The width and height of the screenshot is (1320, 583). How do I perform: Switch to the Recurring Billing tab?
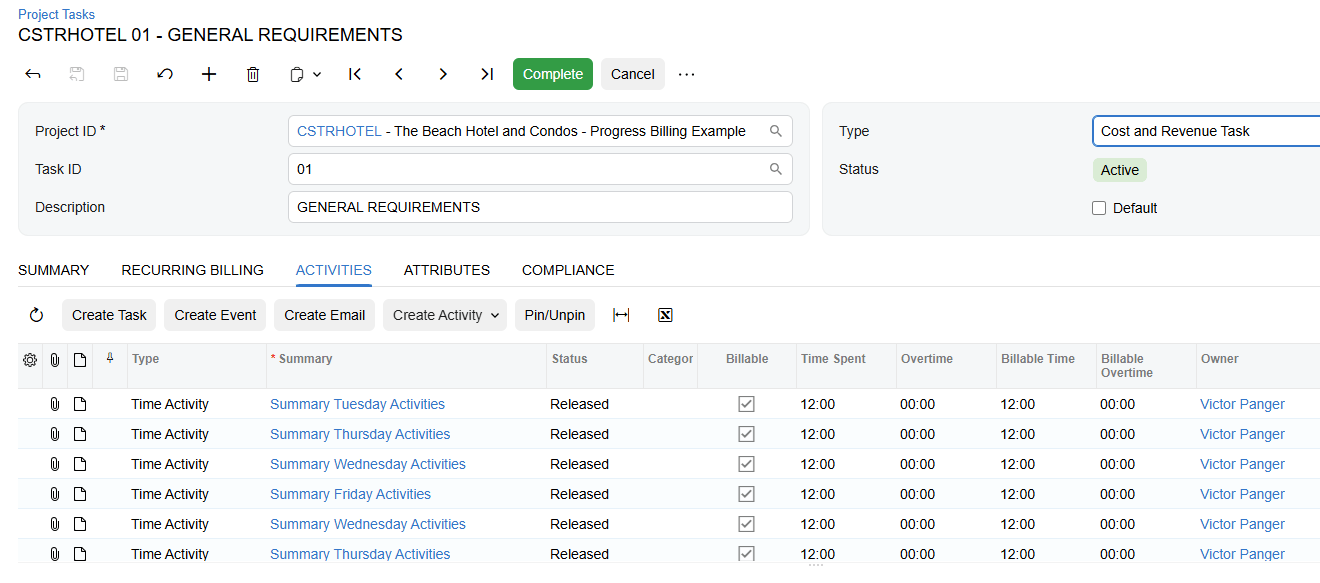click(192, 270)
